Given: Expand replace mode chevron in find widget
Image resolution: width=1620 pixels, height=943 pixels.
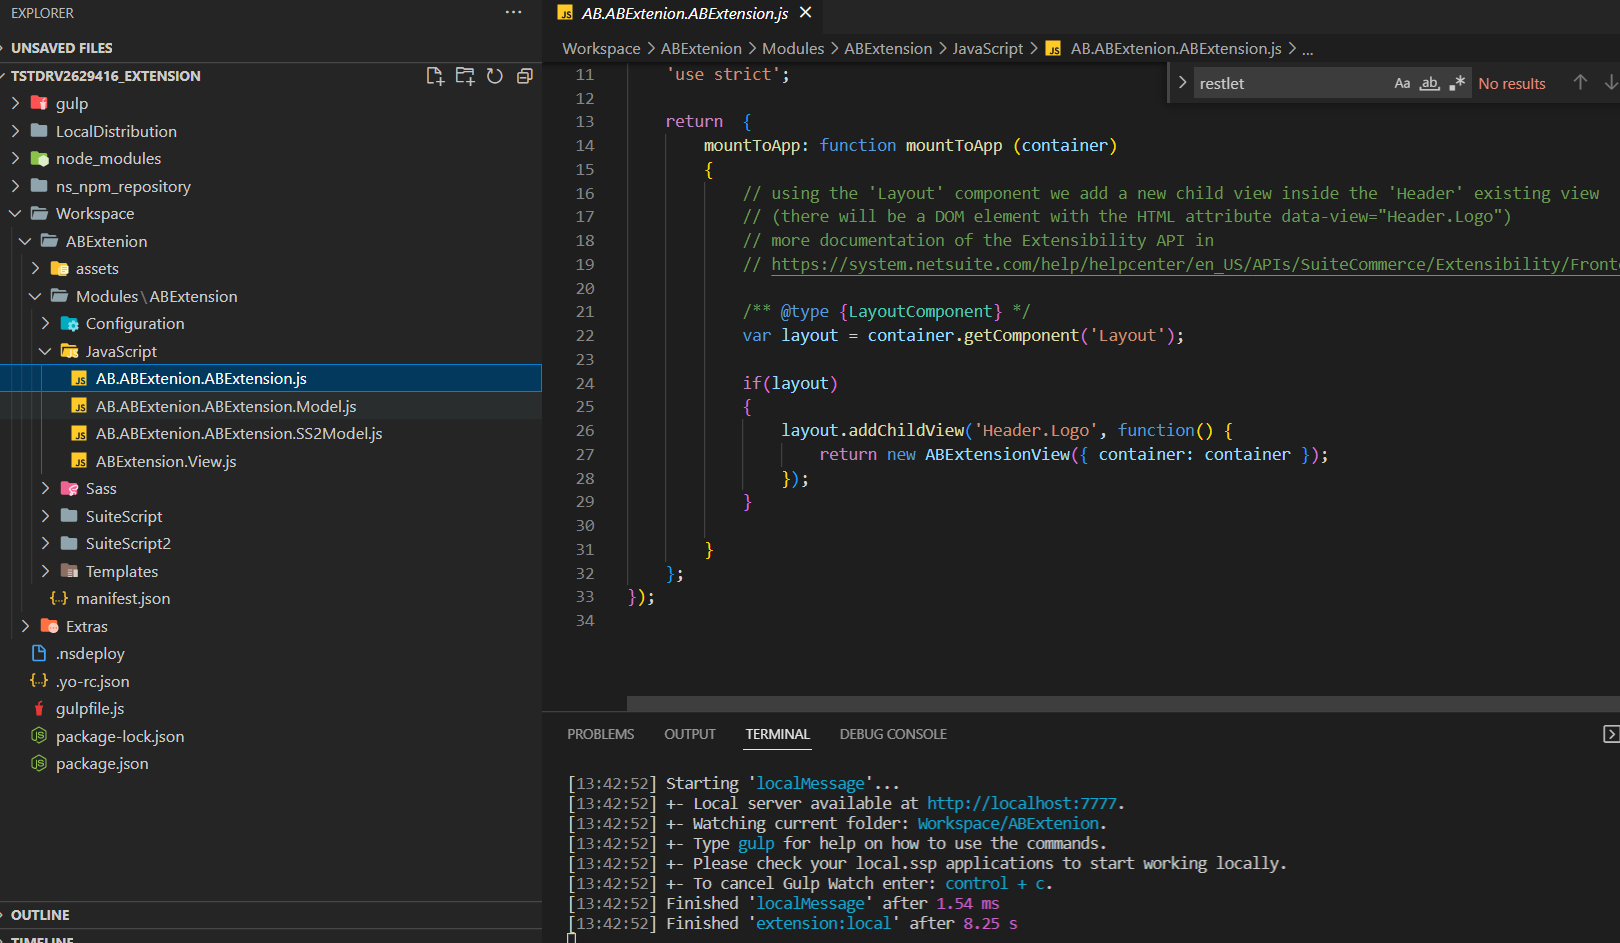Looking at the screenshot, I should coord(1182,83).
